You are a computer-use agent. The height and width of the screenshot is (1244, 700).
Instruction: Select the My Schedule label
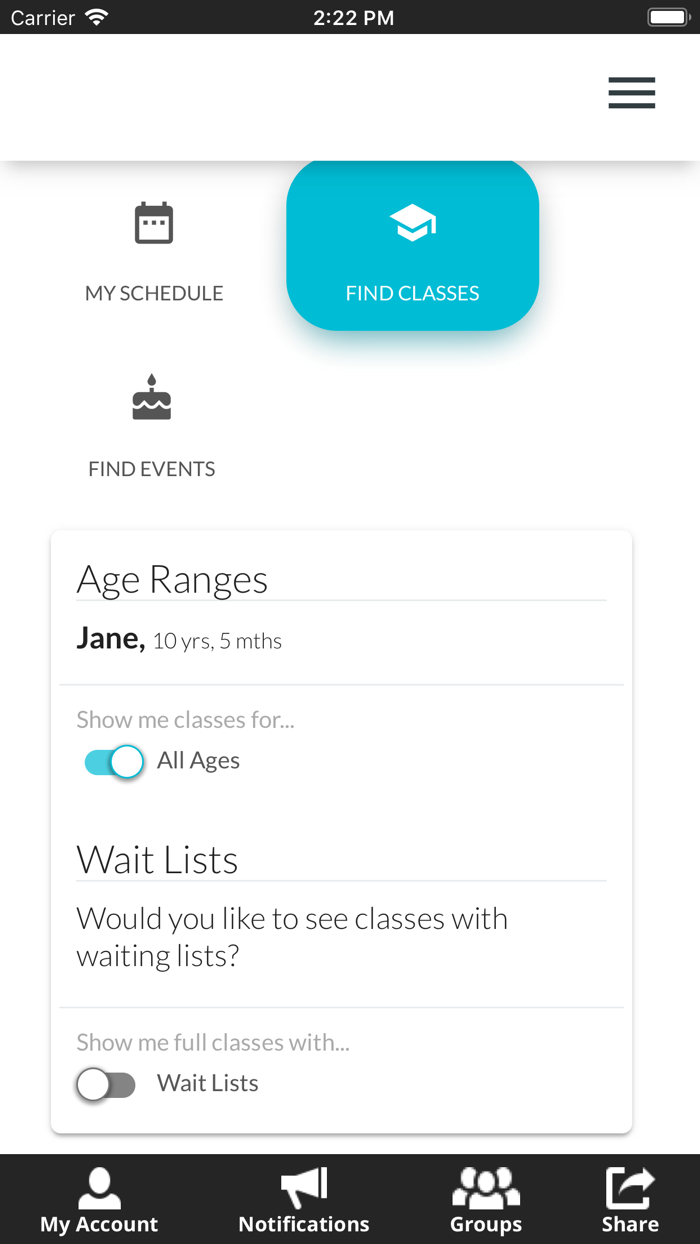point(154,293)
